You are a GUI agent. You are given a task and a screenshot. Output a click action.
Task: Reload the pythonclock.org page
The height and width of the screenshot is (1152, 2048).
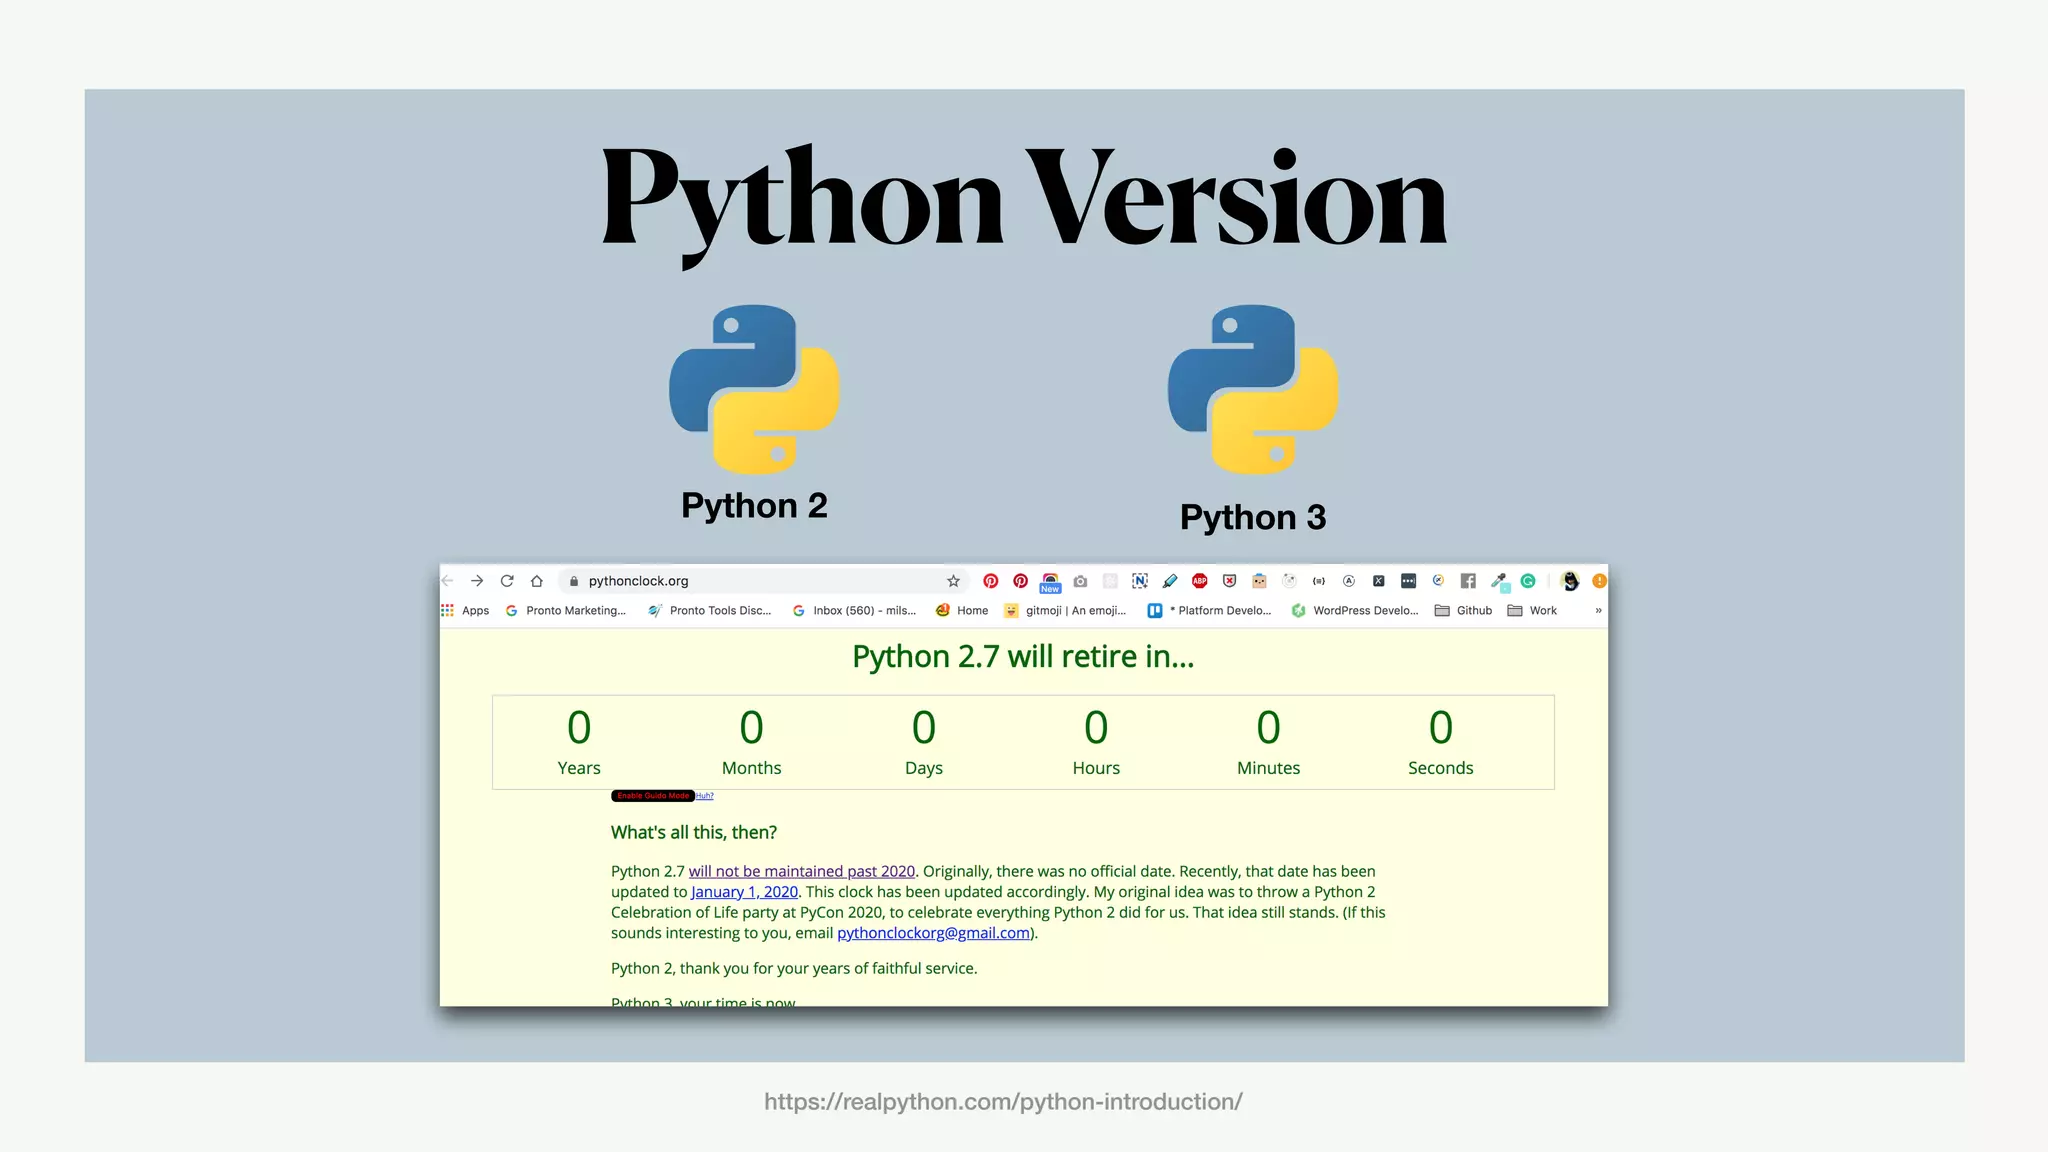point(507,581)
